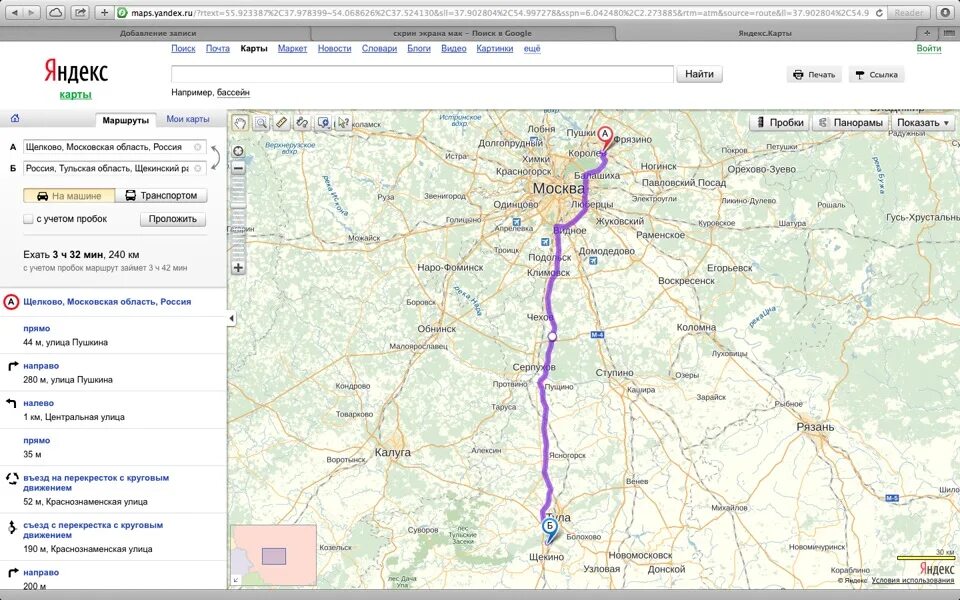Reload the page with refresh icon
This screenshot has width=960, height=600.
click(x=879, y=12)
